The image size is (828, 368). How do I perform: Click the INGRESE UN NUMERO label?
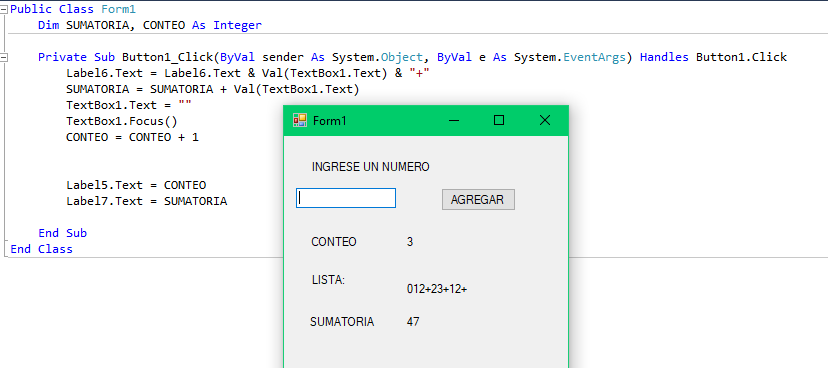coord(370,167)
